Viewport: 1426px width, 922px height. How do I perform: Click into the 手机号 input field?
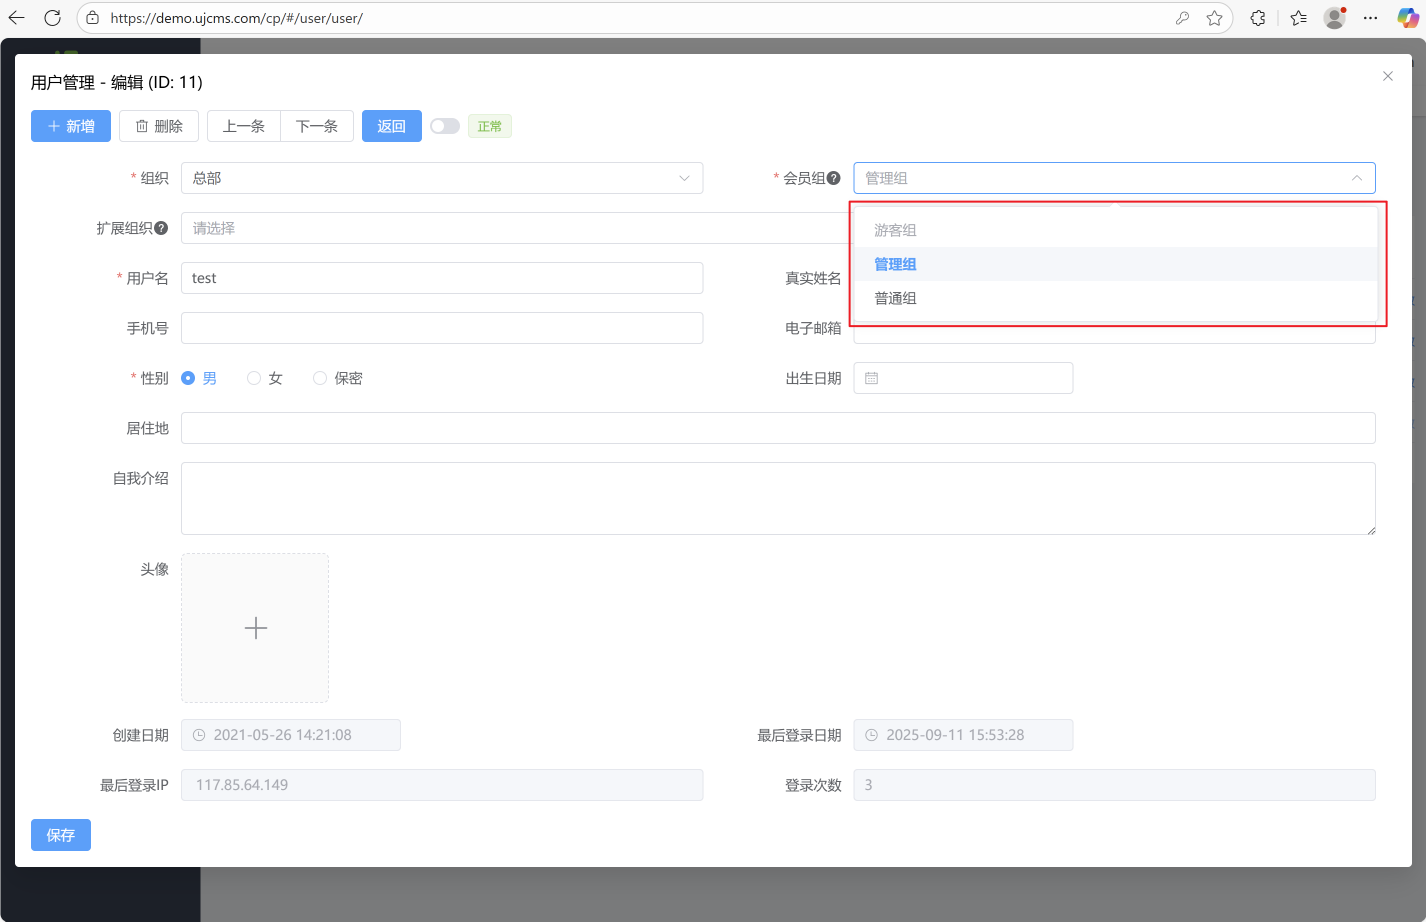pyautogui.click(x=441, y=328)
